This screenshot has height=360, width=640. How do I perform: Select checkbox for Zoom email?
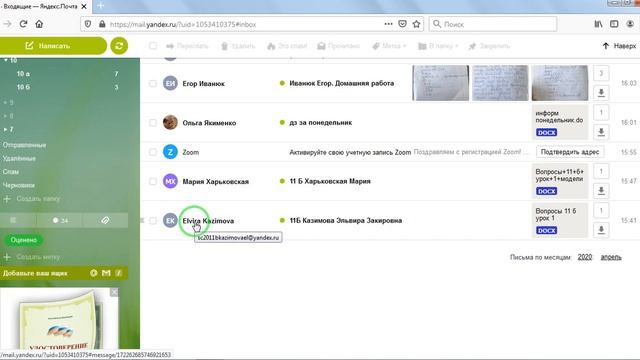(x=153, y=152)
